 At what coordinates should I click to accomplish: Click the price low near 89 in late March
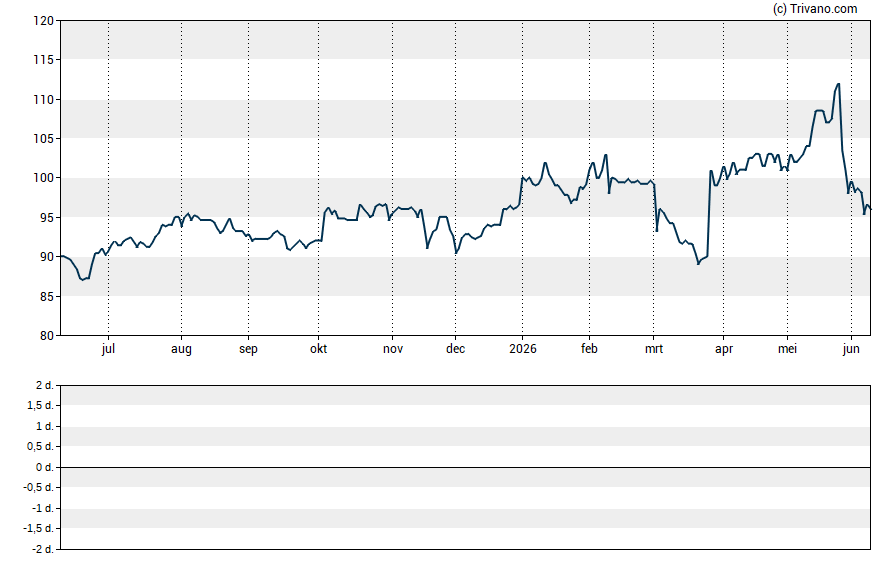tap(698, 264)
